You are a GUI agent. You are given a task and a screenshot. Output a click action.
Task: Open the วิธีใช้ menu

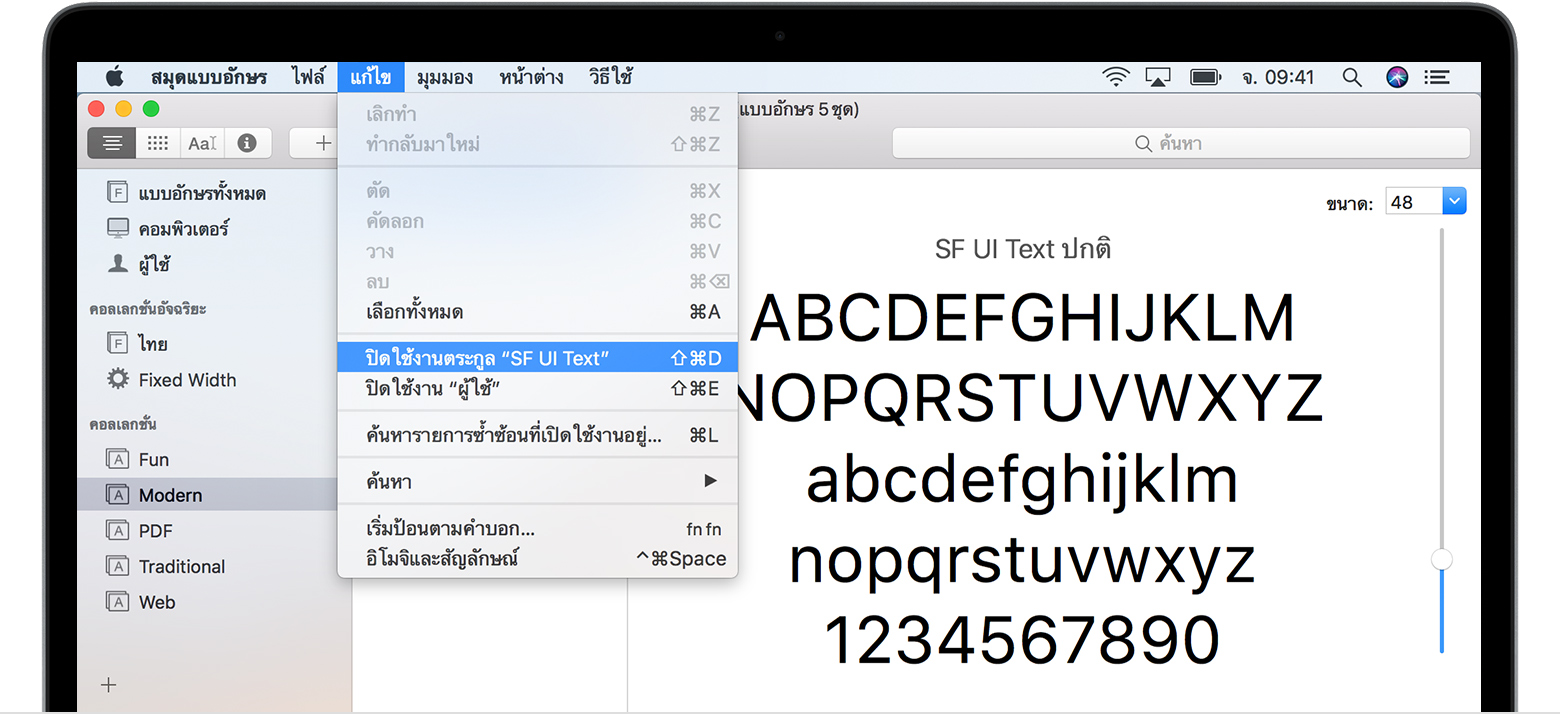[x=610, y=77]
